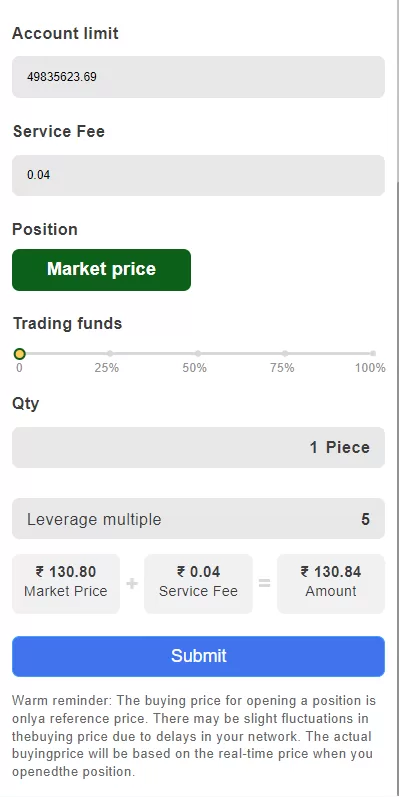
Task: Click the Amount ₹ 130.84 box
Action: tap(331, 584)
